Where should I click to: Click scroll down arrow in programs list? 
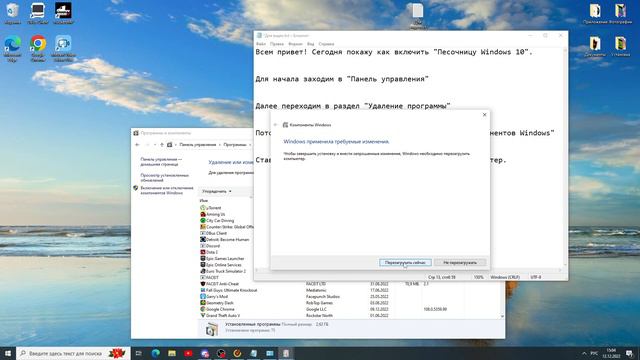click(x=502, y=316)
